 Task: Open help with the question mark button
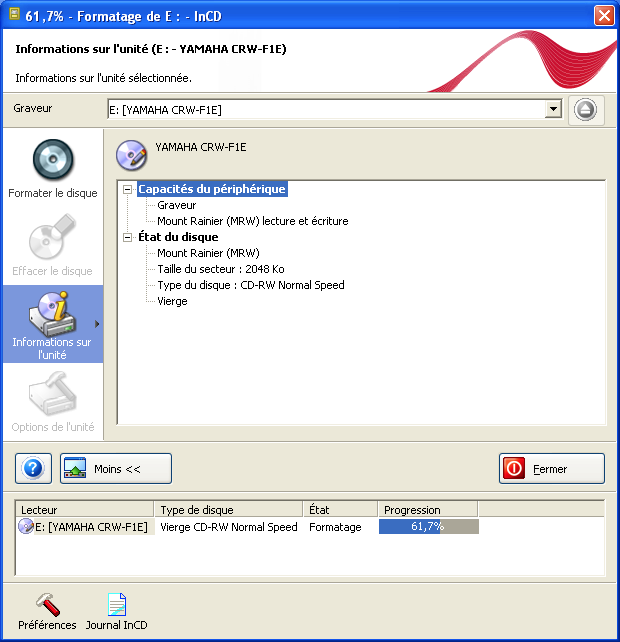(x=34, y=468)
